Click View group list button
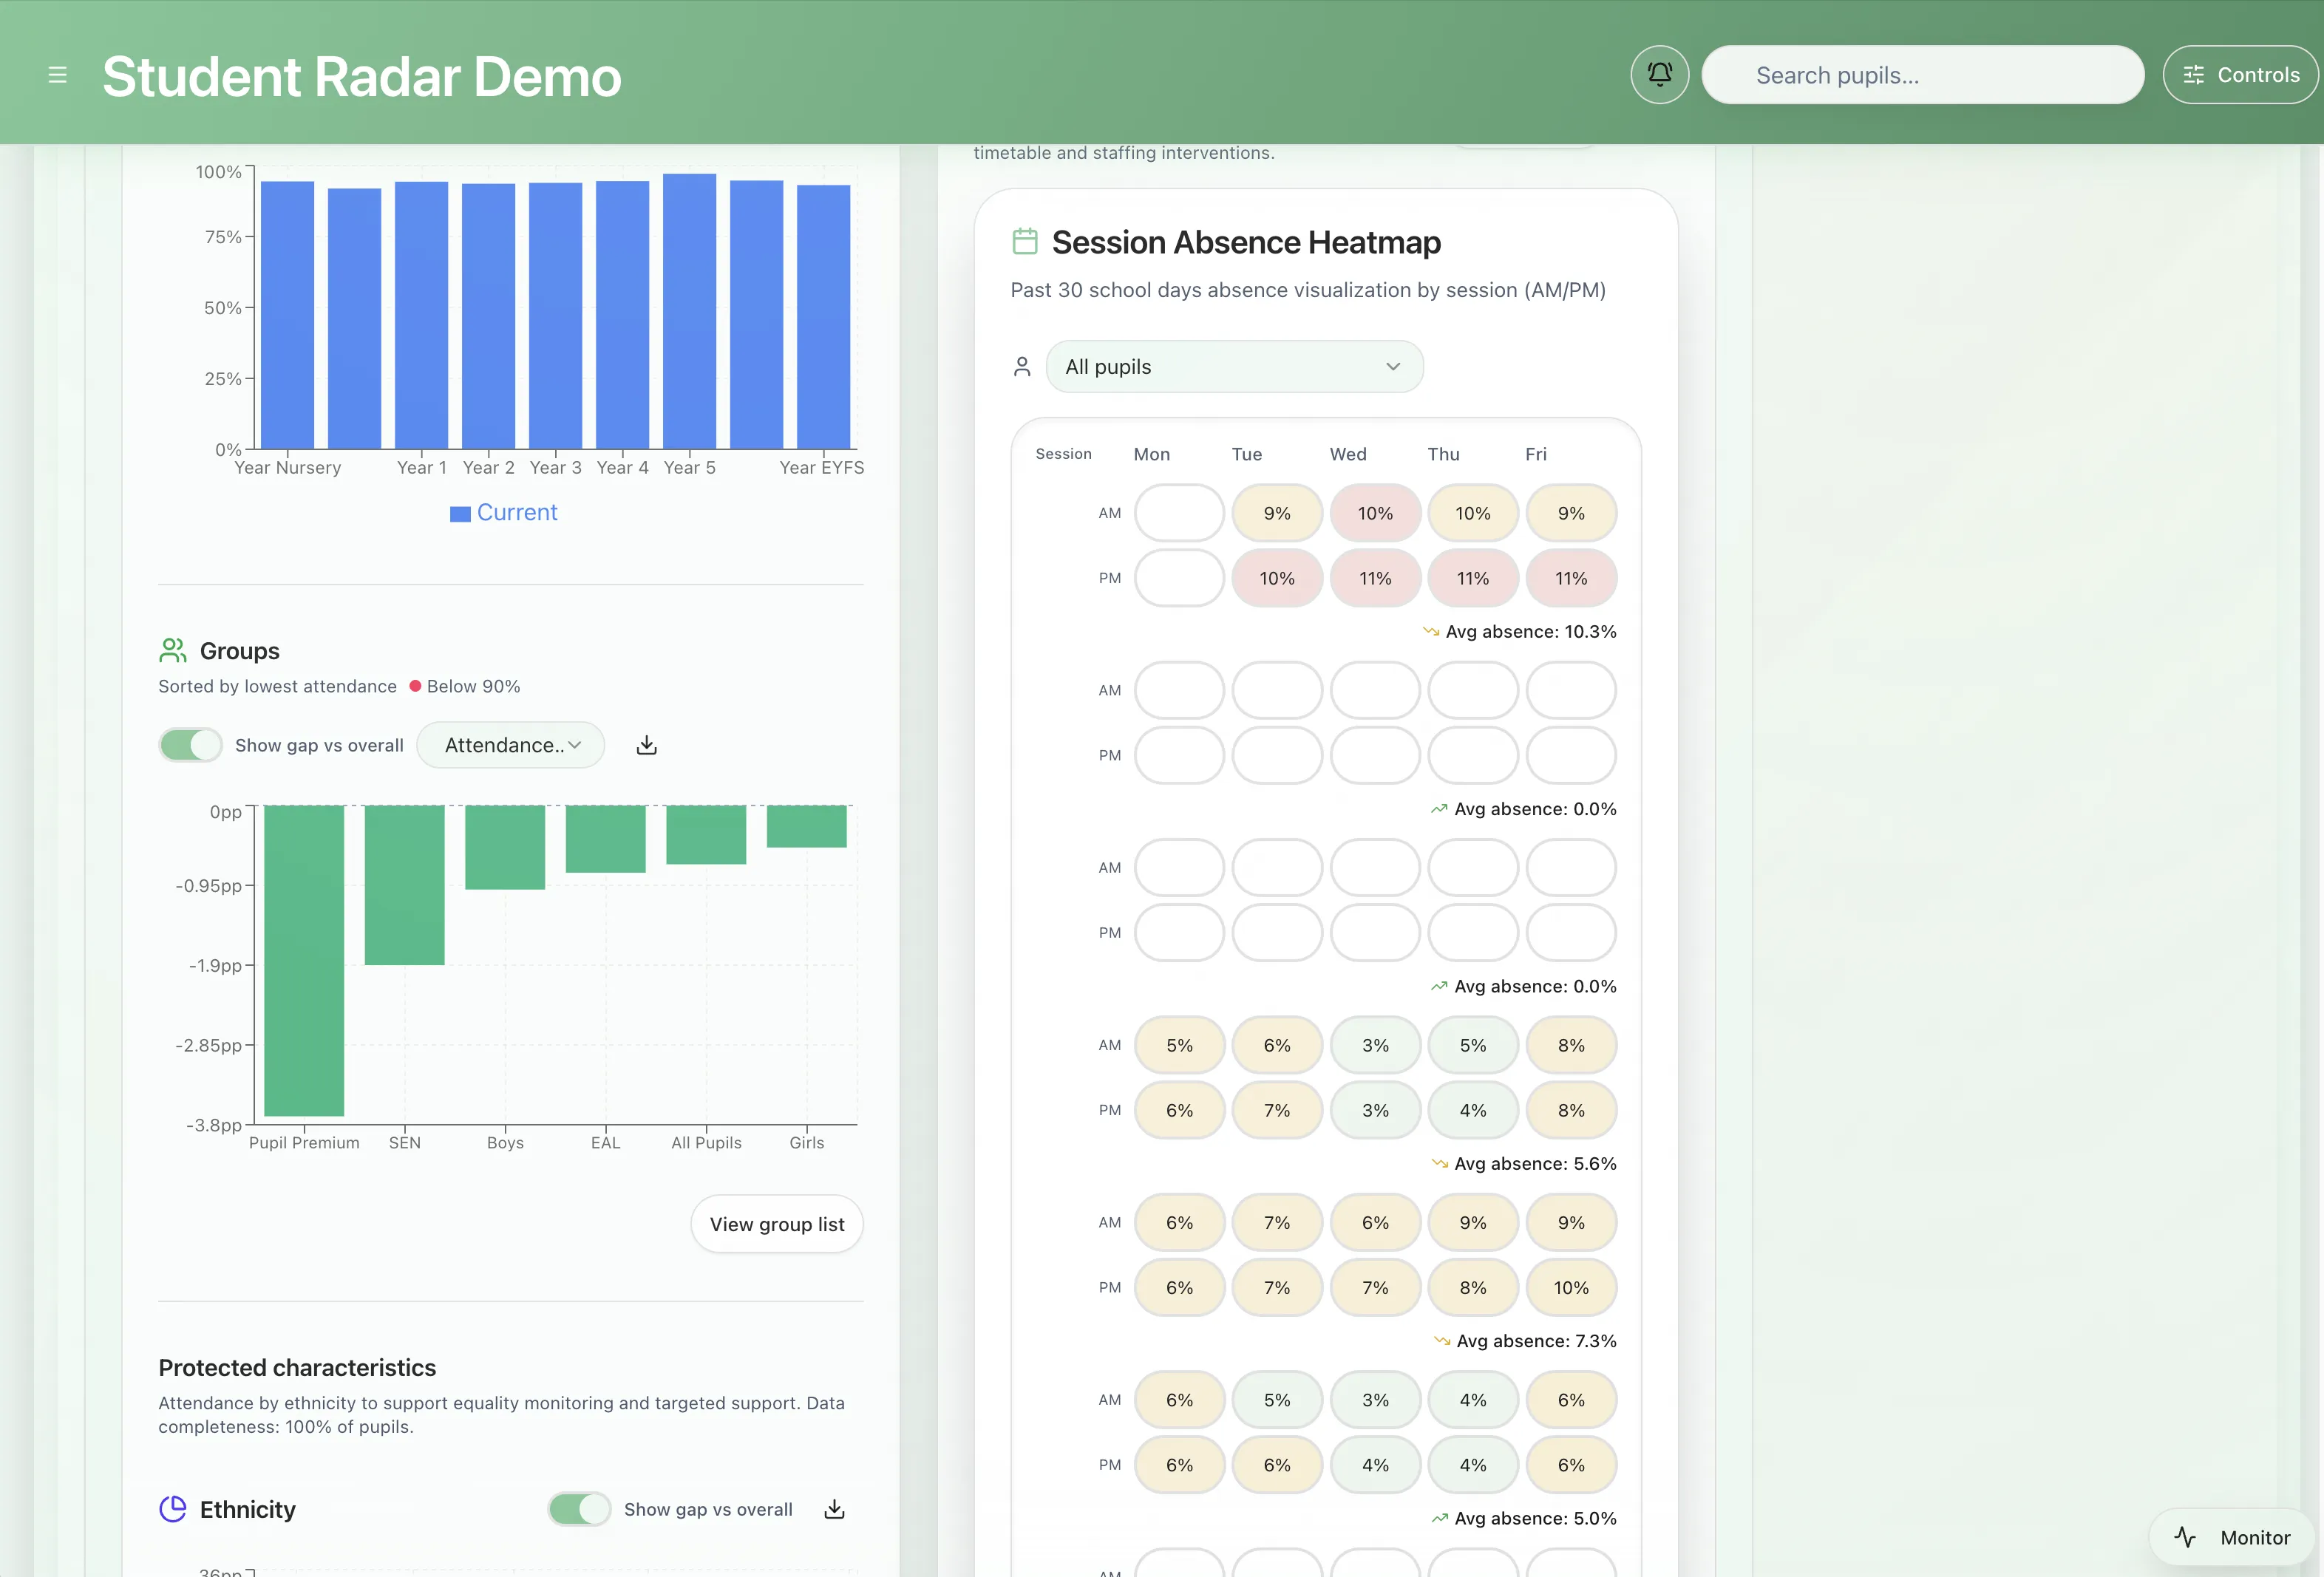This screenshot has height=1577, width=2324. pos(776,1224)
